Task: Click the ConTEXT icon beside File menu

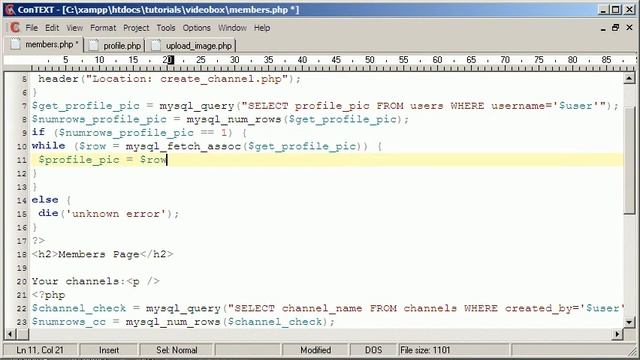Action: coord(14,28)
